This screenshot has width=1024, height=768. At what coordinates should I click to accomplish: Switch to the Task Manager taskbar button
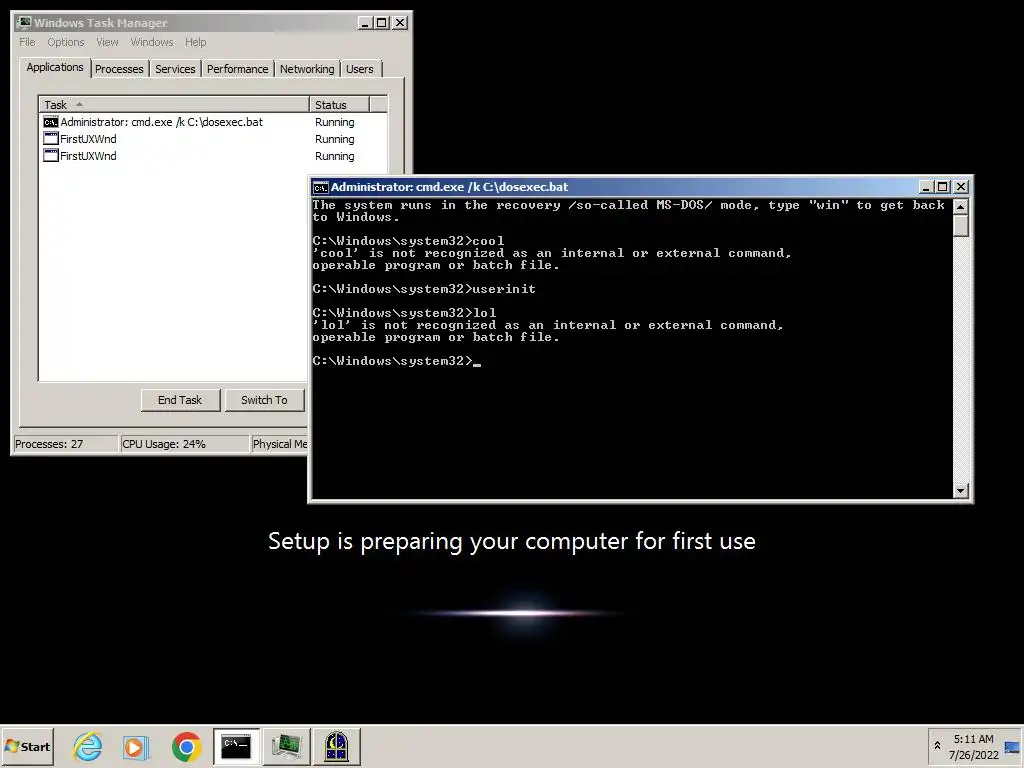pyautogui.click(x=286, y=746)
